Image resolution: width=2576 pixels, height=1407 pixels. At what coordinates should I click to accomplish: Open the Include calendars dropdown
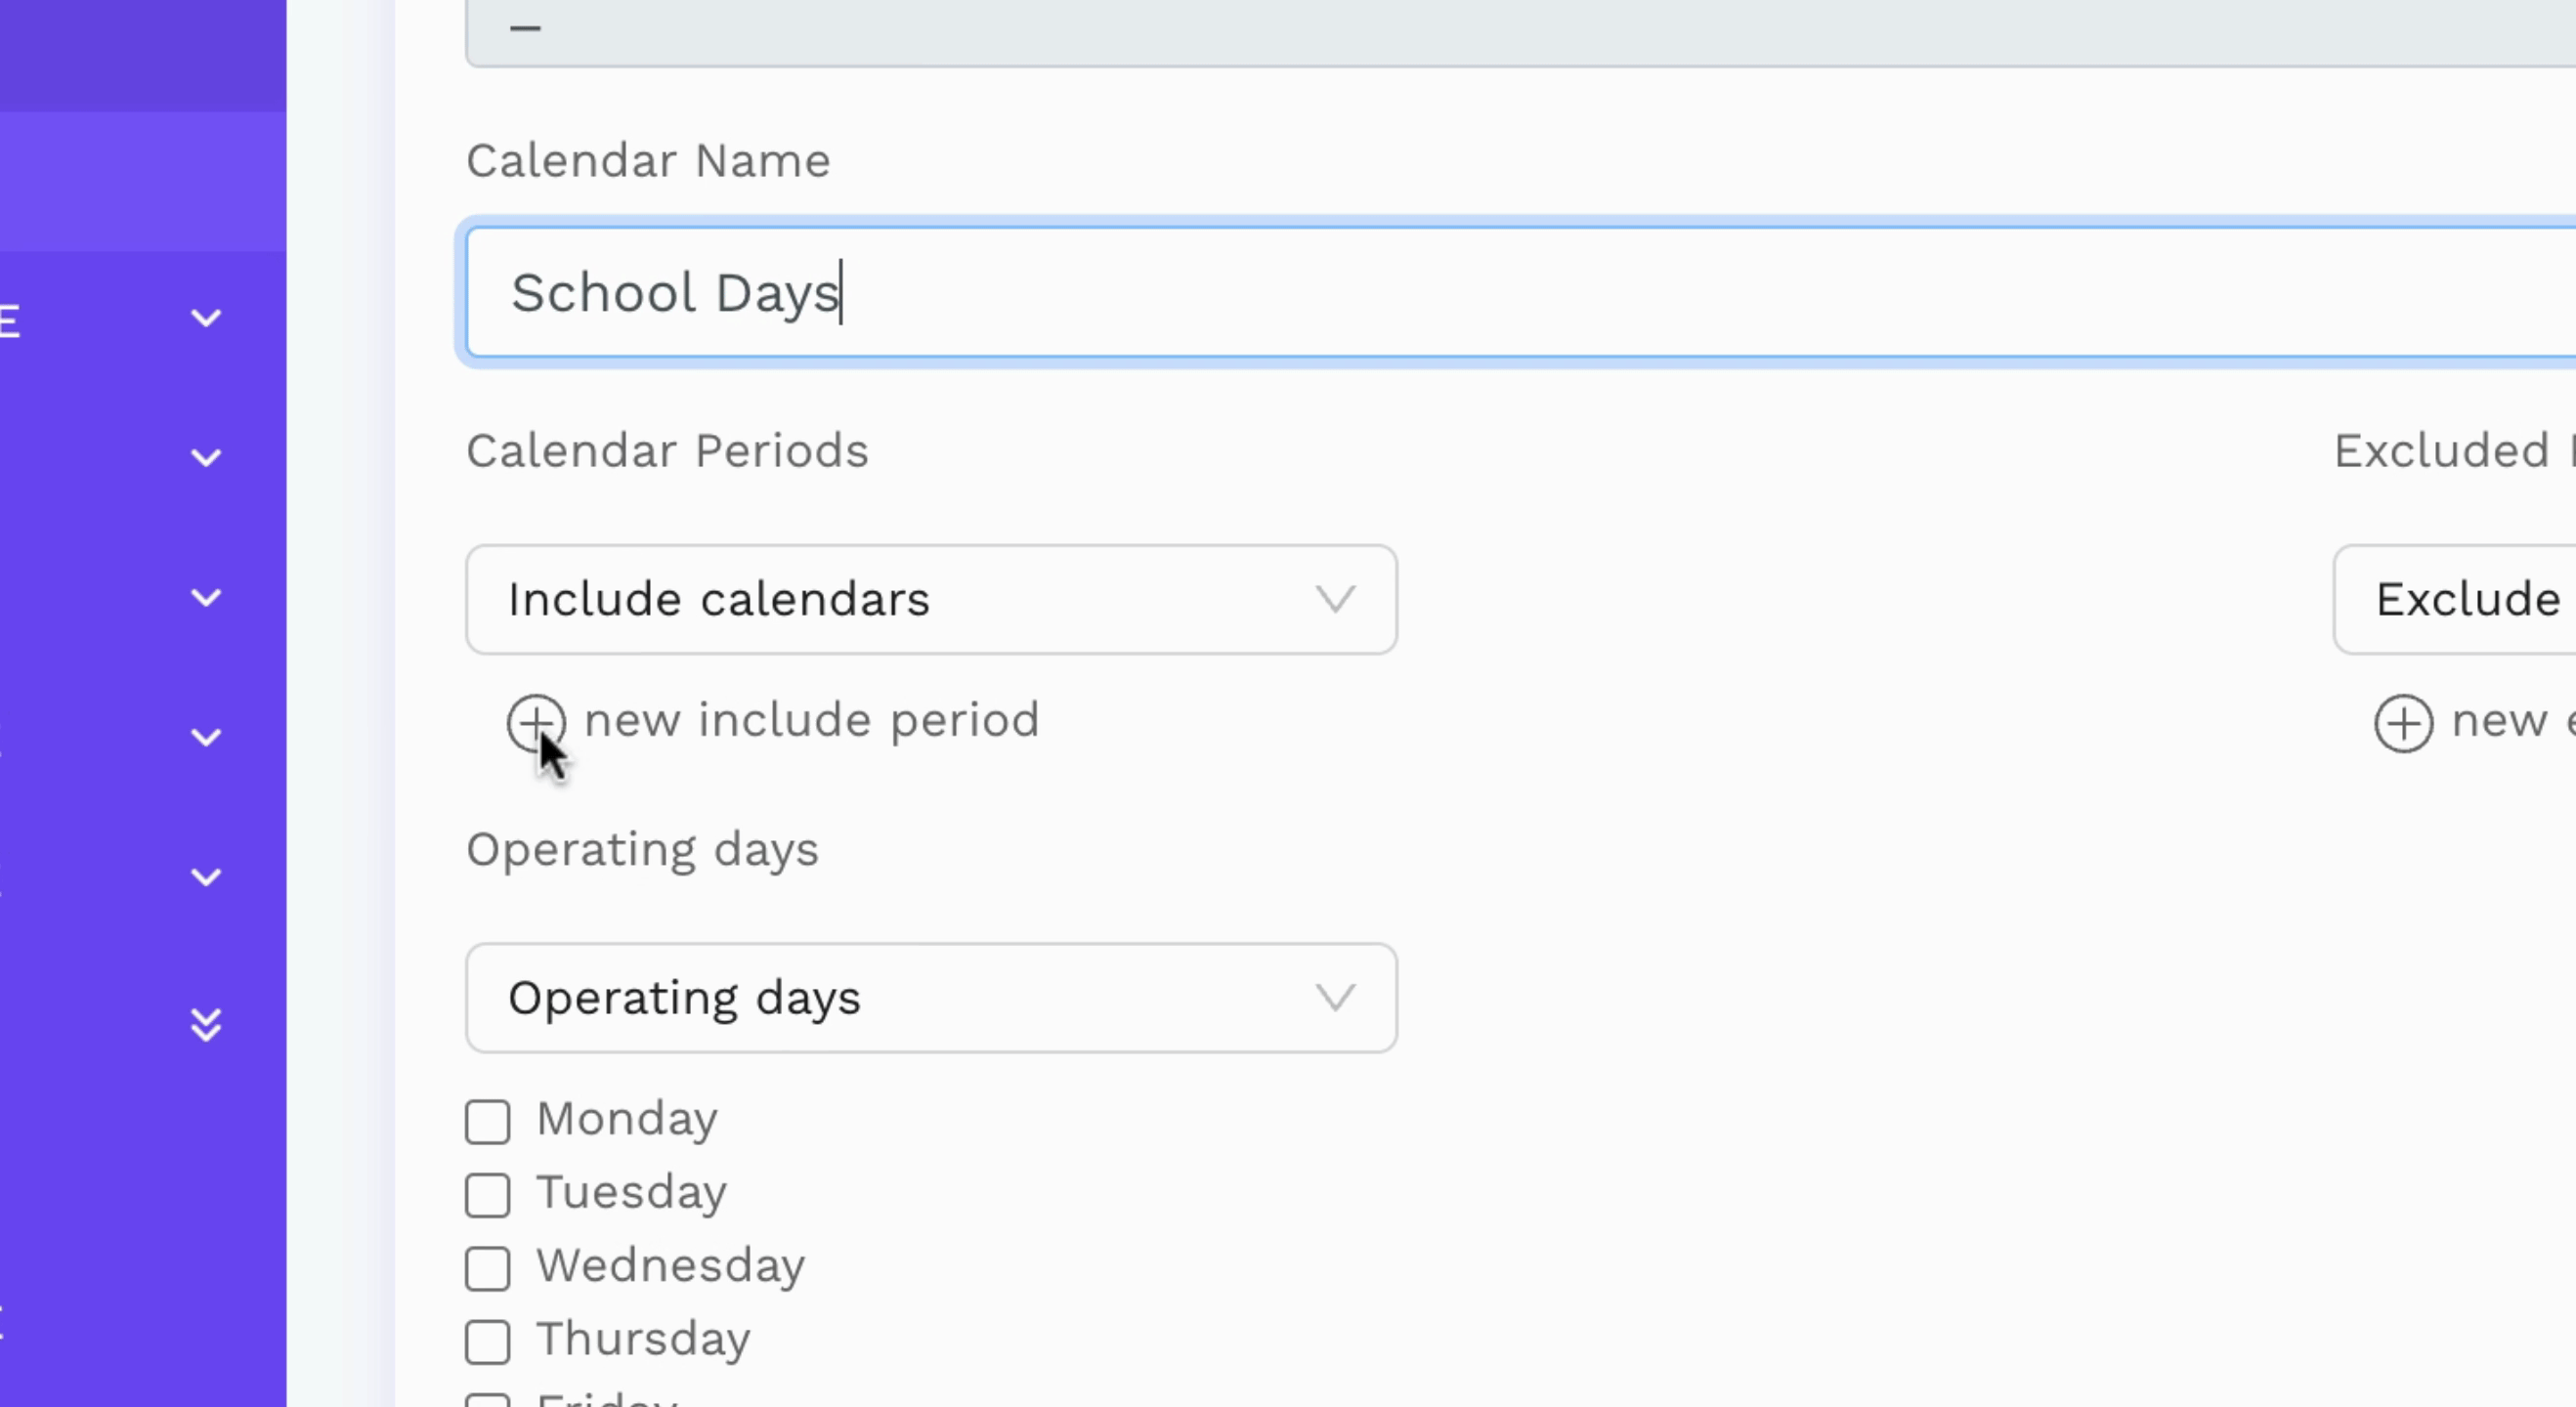(931, 600)
